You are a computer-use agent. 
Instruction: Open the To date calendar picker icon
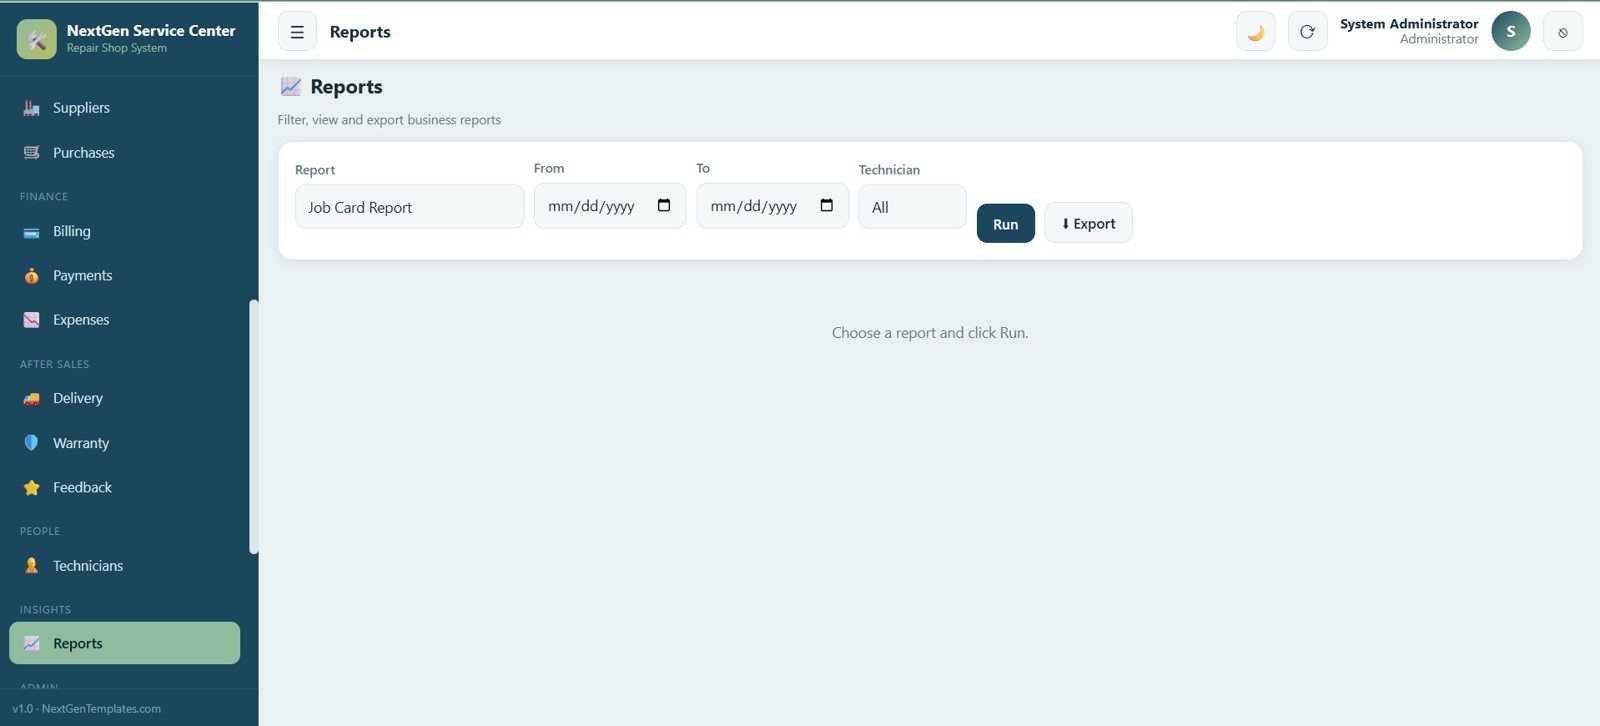tap(827, 205)
